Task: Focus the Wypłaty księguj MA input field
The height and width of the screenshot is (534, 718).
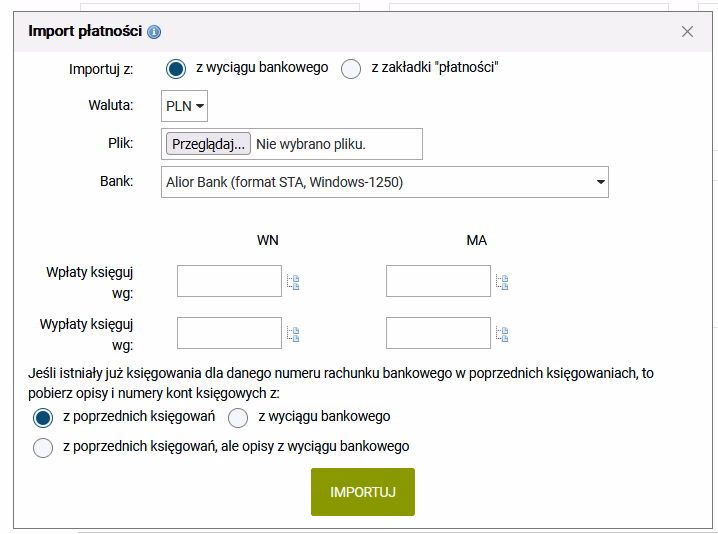Action: tap(438, 332)
